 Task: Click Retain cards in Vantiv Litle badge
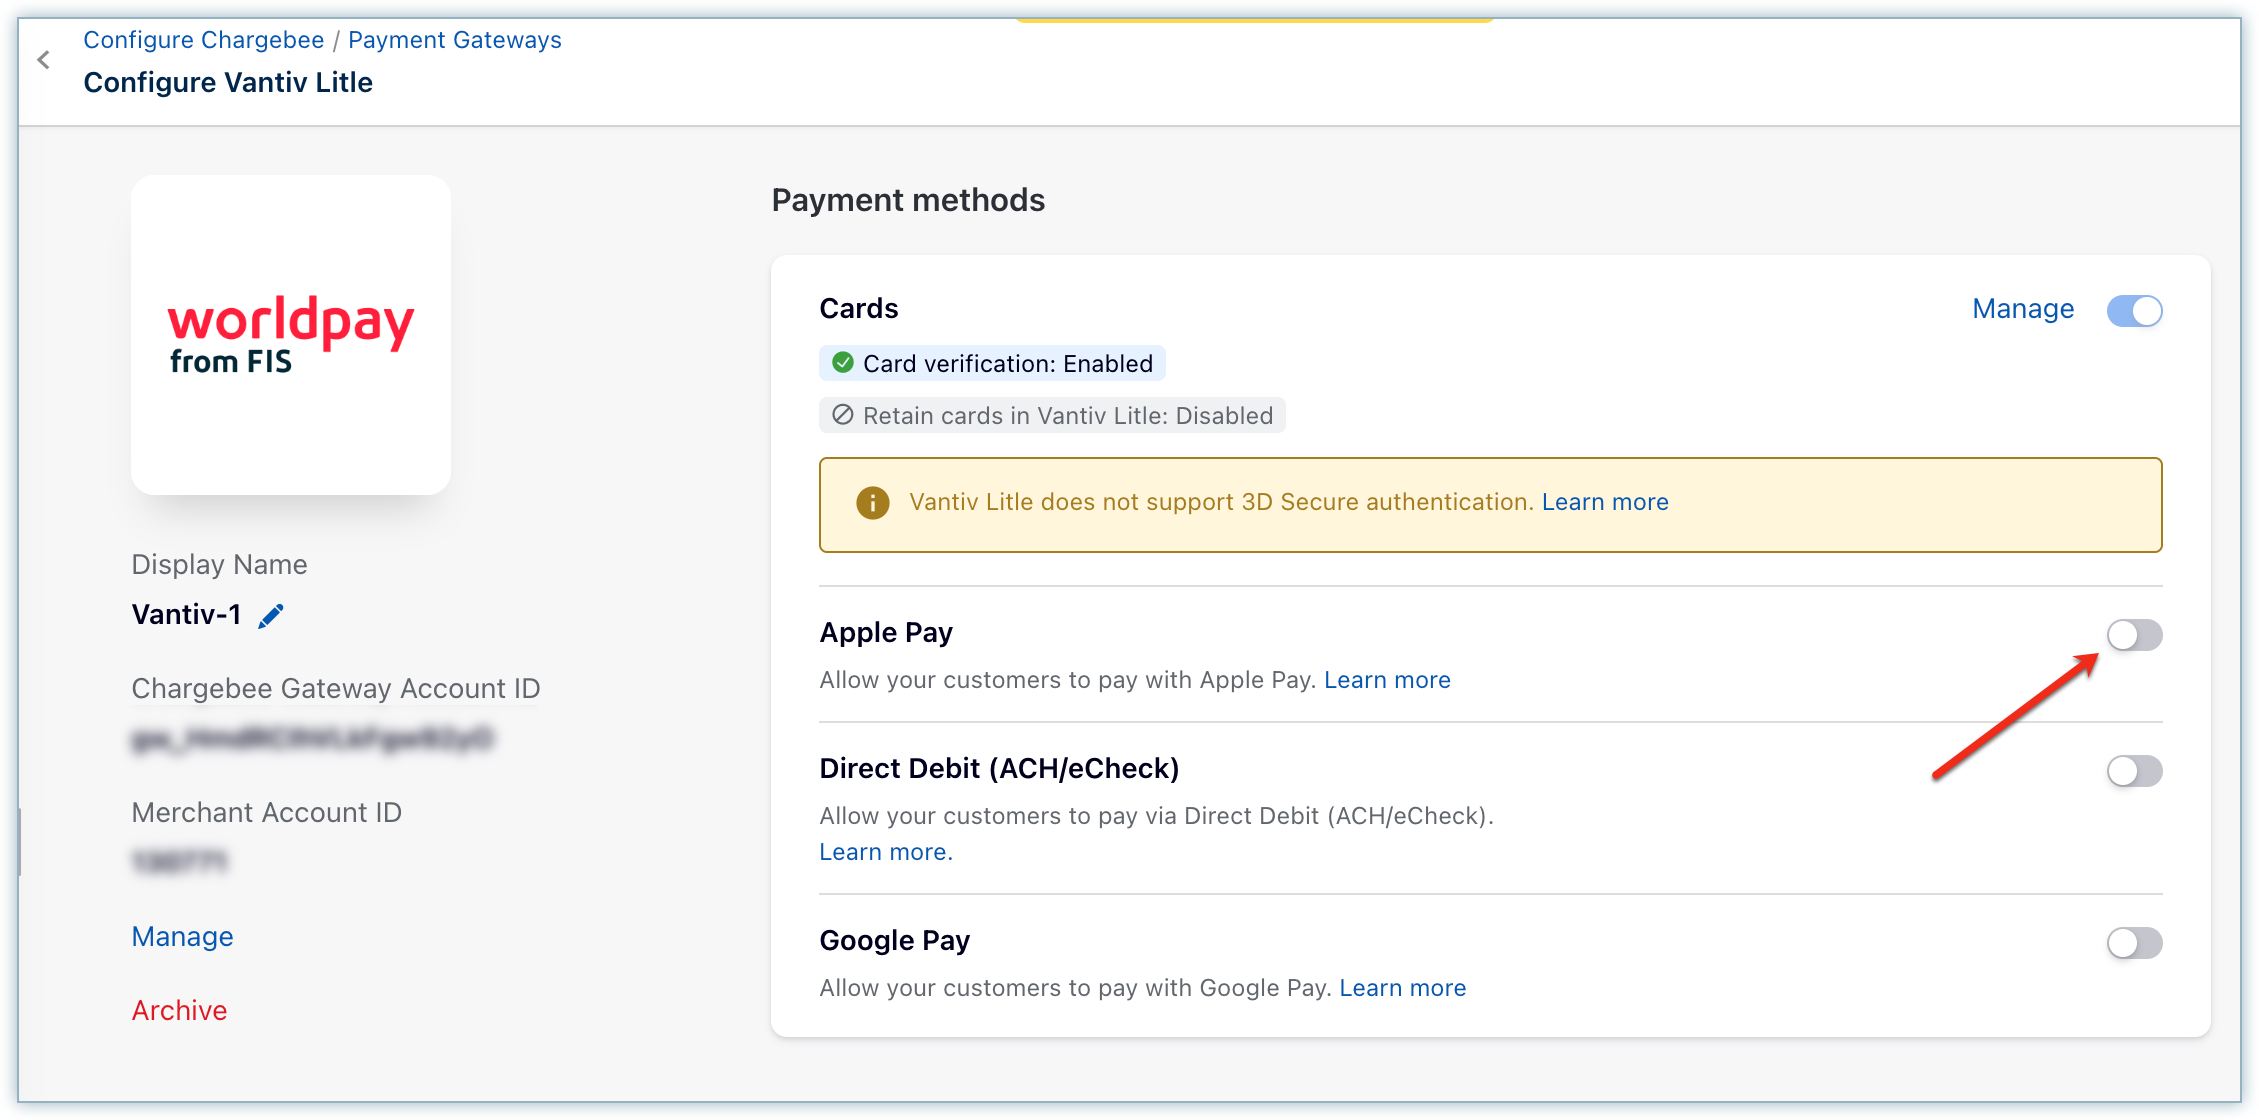[1052, 415]
